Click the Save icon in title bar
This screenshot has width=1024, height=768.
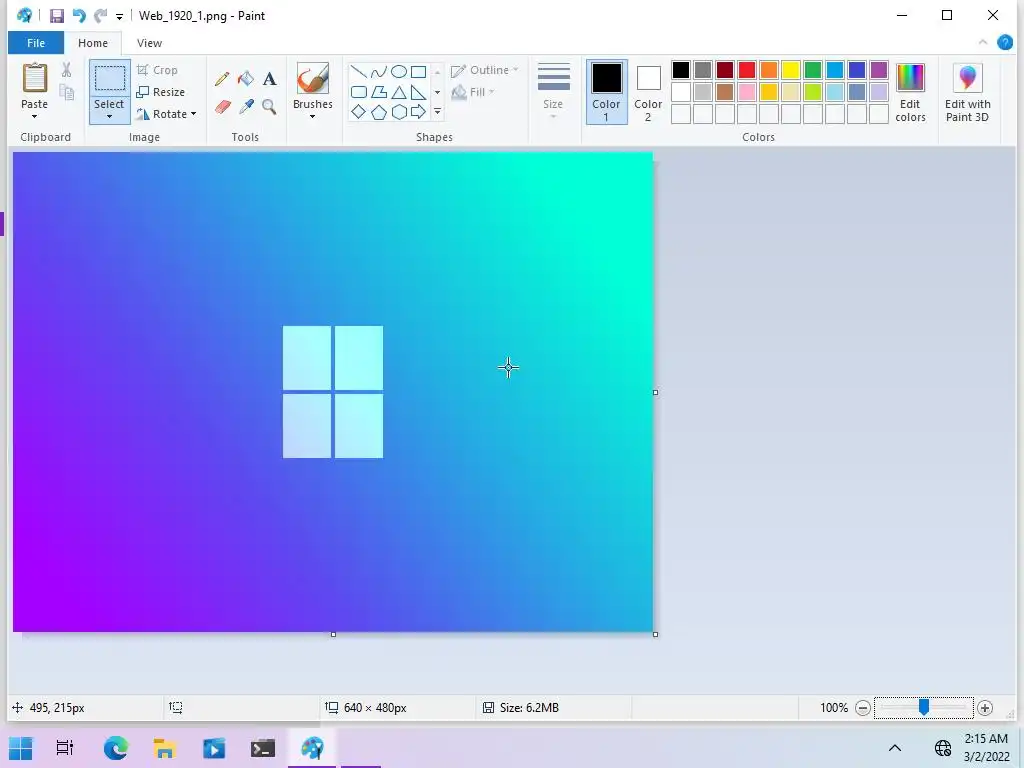pyautogui.click(x=57, y=16)
